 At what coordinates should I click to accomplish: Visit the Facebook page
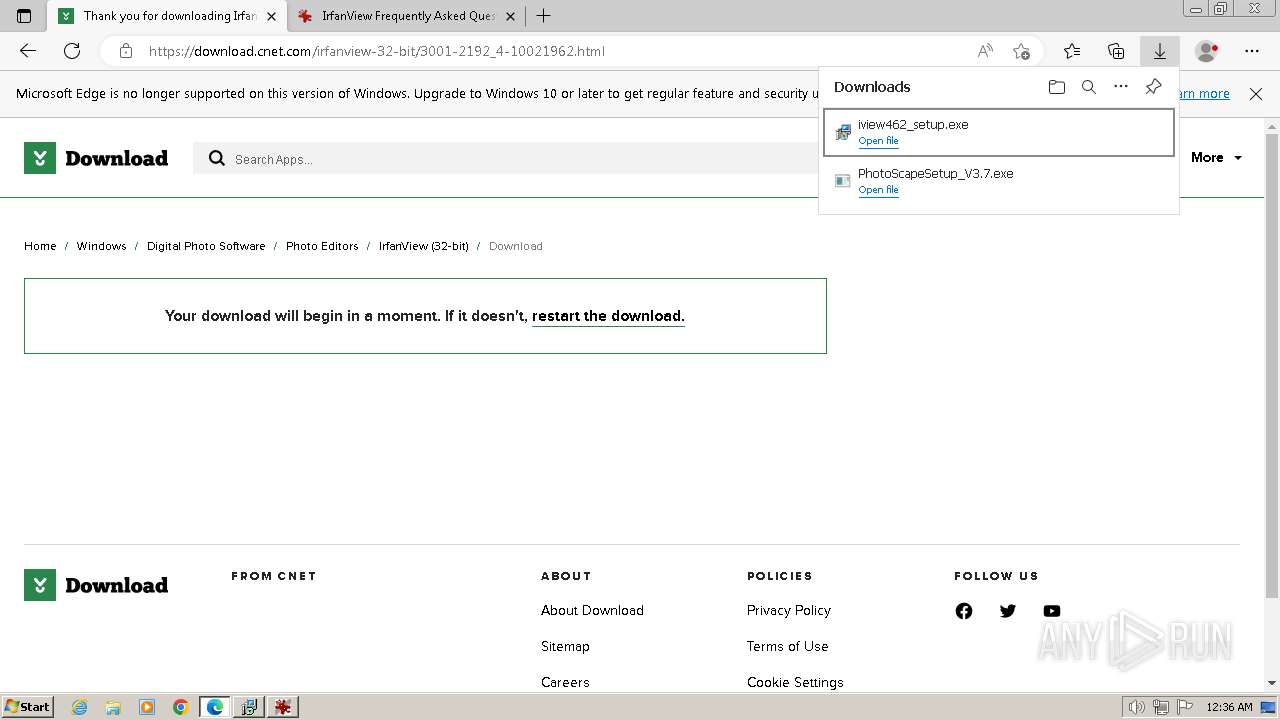(x=964, y=611)
